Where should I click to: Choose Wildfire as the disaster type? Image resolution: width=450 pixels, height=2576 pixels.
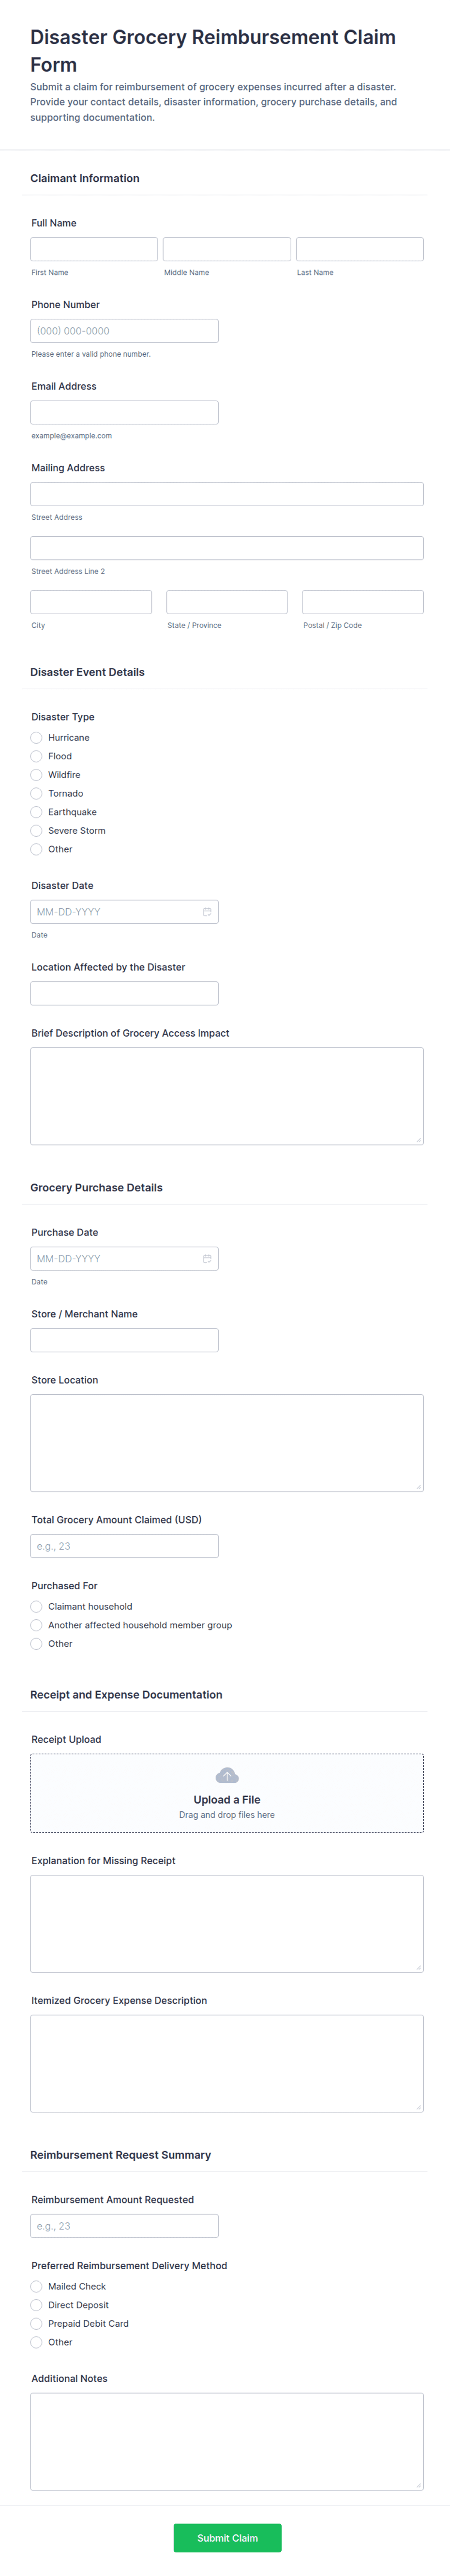click(x=36, y=775)
